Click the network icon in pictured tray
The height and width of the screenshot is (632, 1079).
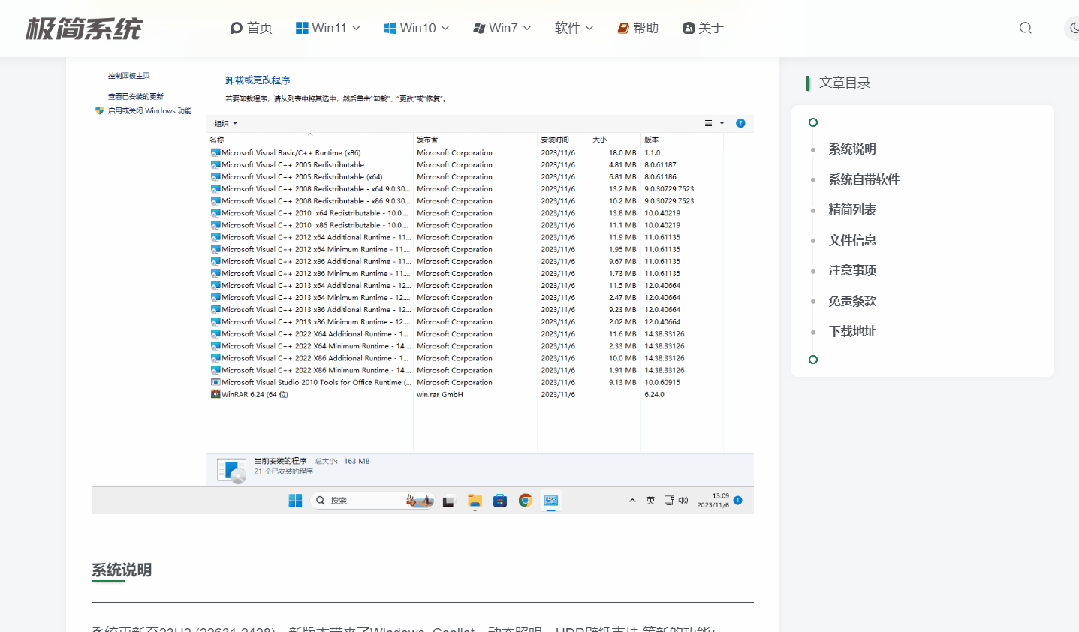(x=669, y=501)
